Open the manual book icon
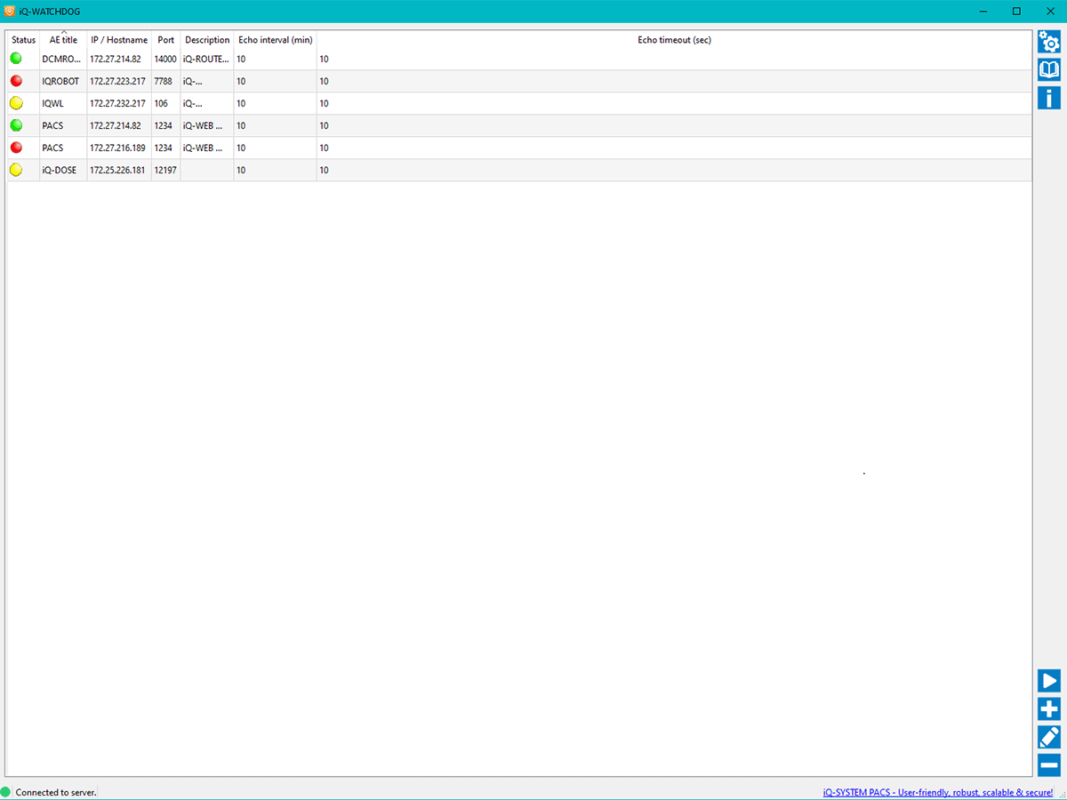This screenshot has height=800, width=1067. tap(1049, 69)
